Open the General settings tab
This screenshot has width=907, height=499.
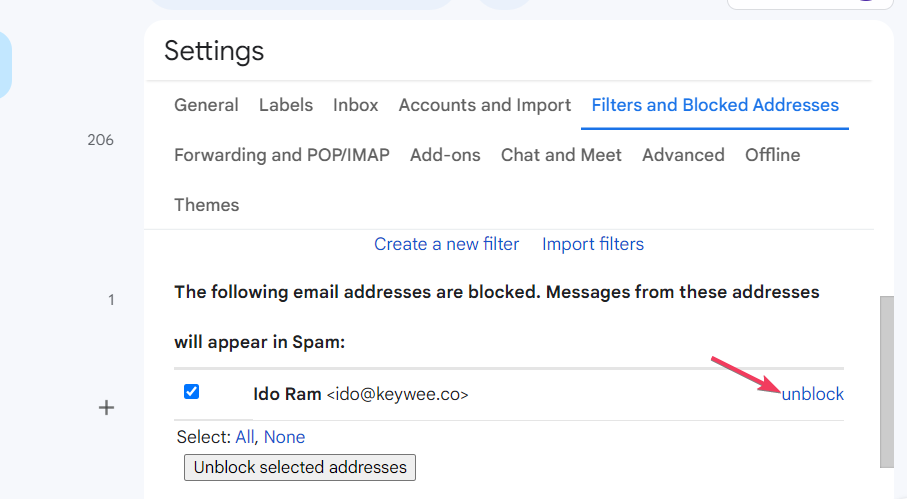tap(206, 105)
